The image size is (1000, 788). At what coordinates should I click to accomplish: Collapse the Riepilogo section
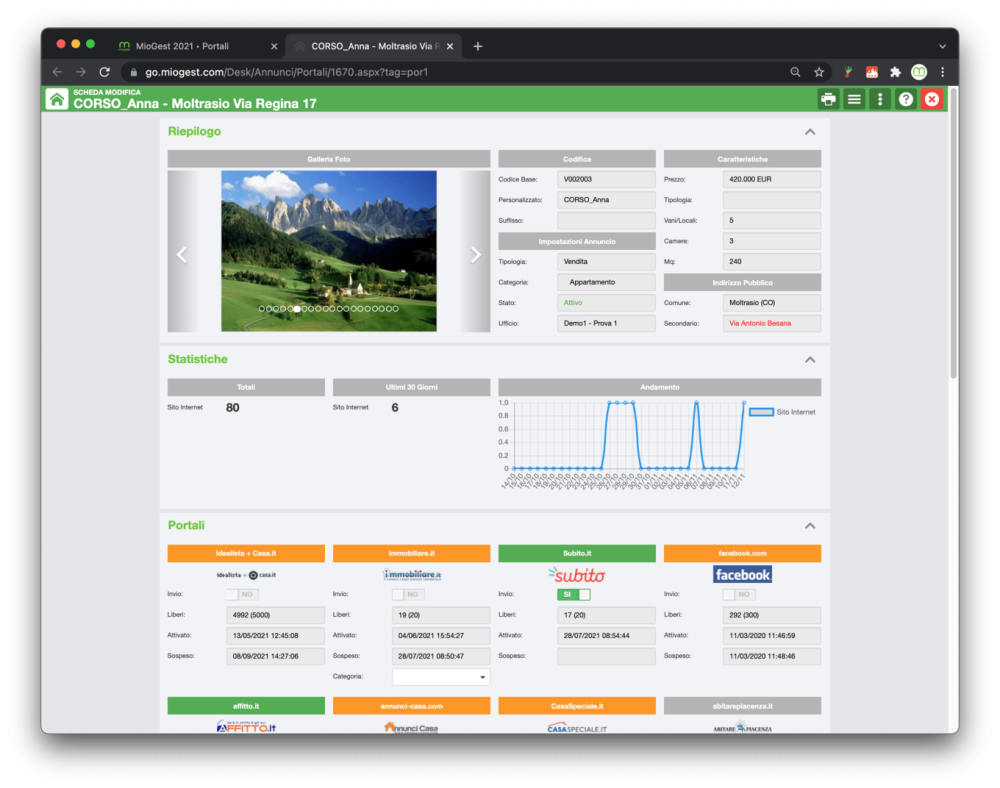pyautogui.click(x=810, y=132)
